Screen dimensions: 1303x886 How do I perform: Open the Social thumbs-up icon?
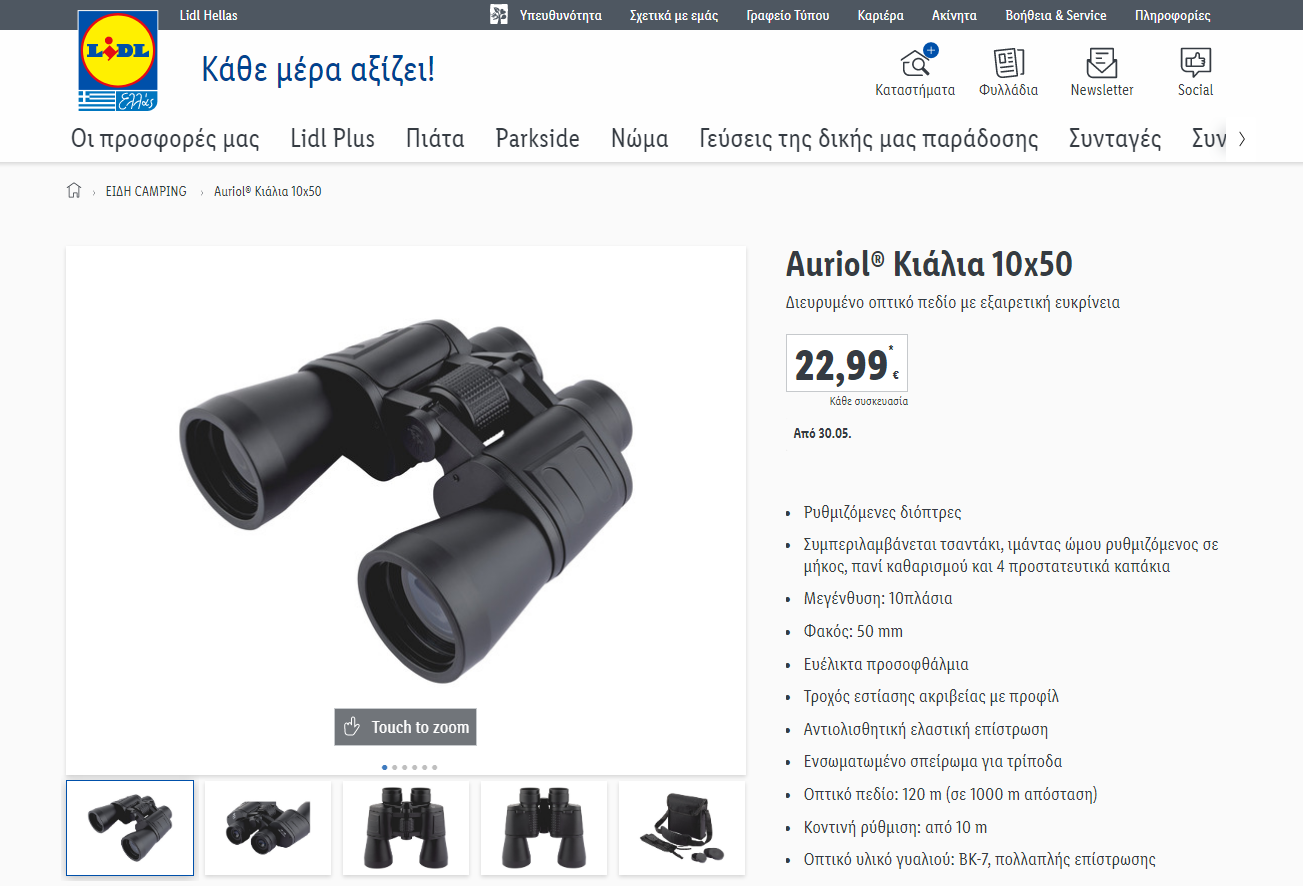1195,63
